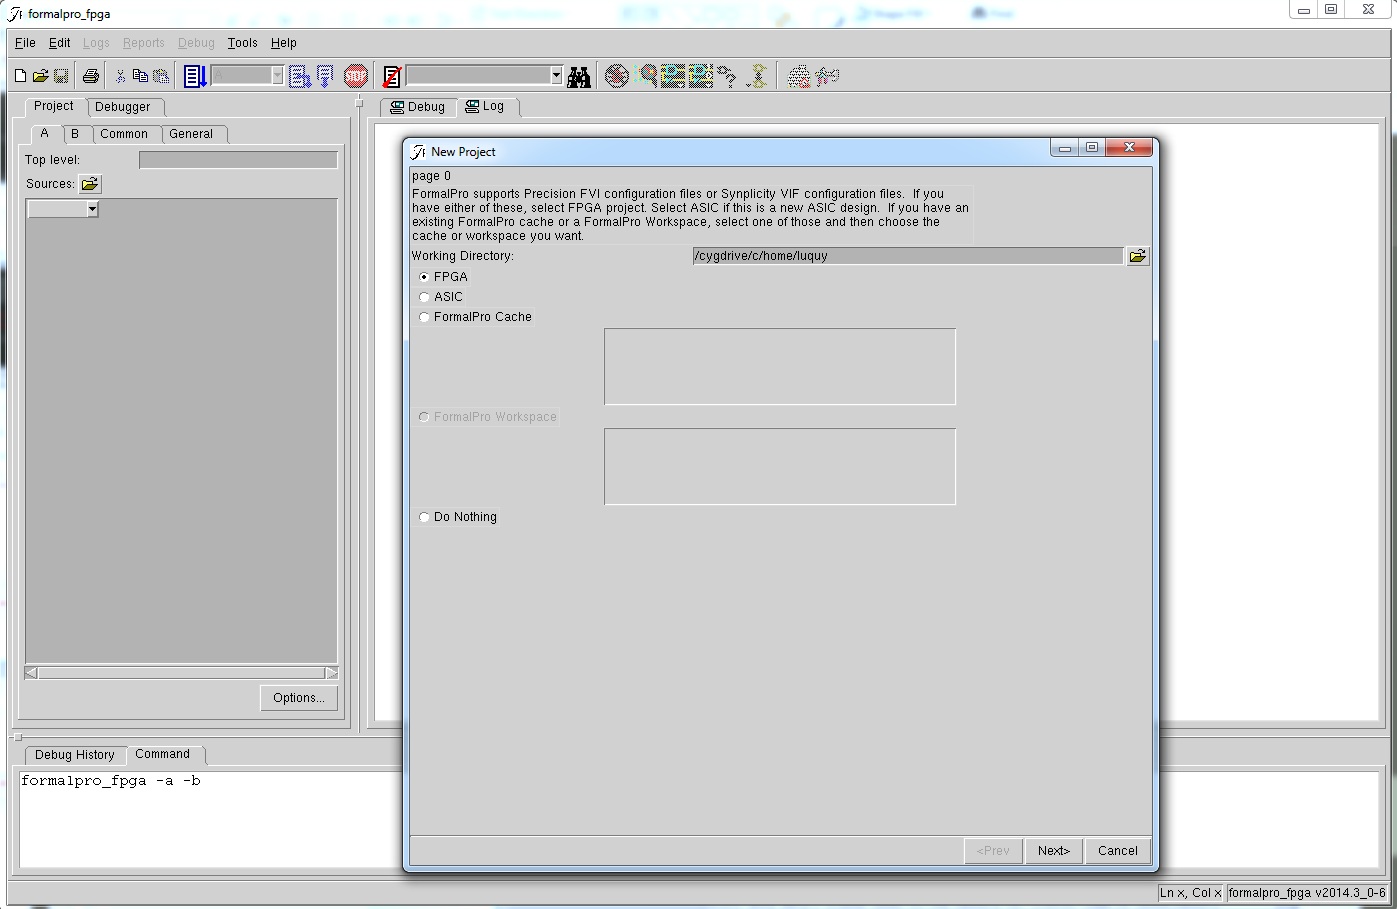Click the Next> button
The image size is (1397, 909).
tap(1054, 851)
